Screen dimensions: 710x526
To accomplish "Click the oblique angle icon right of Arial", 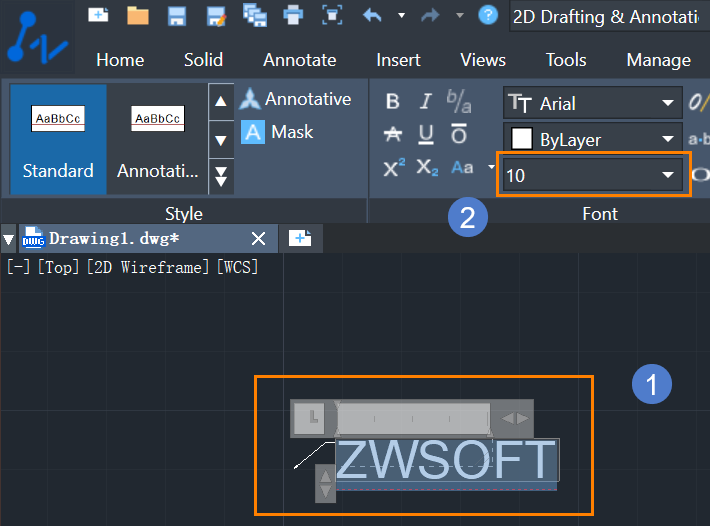I will 699,102.
